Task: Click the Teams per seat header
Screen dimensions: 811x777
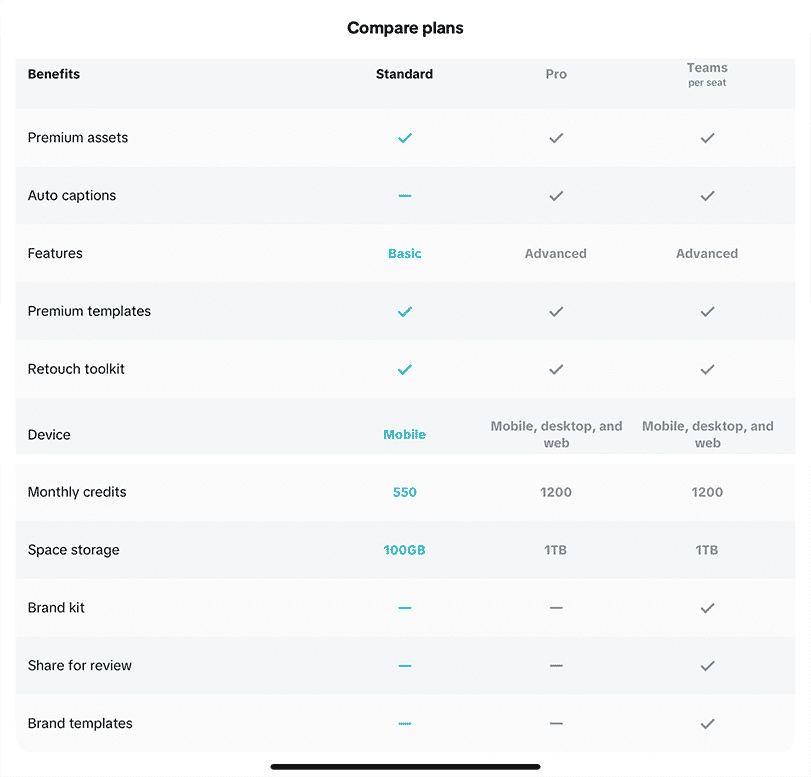Action: [707, 73]
